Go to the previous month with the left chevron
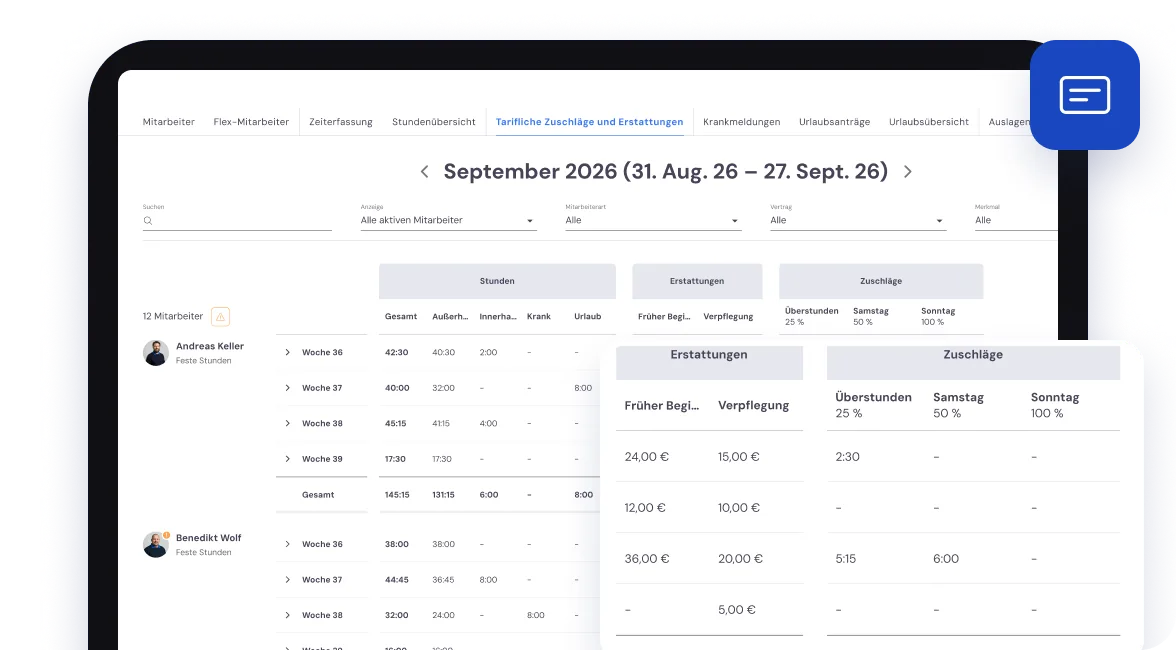This screenshot has height=650, width=1176. pos(424,172)
